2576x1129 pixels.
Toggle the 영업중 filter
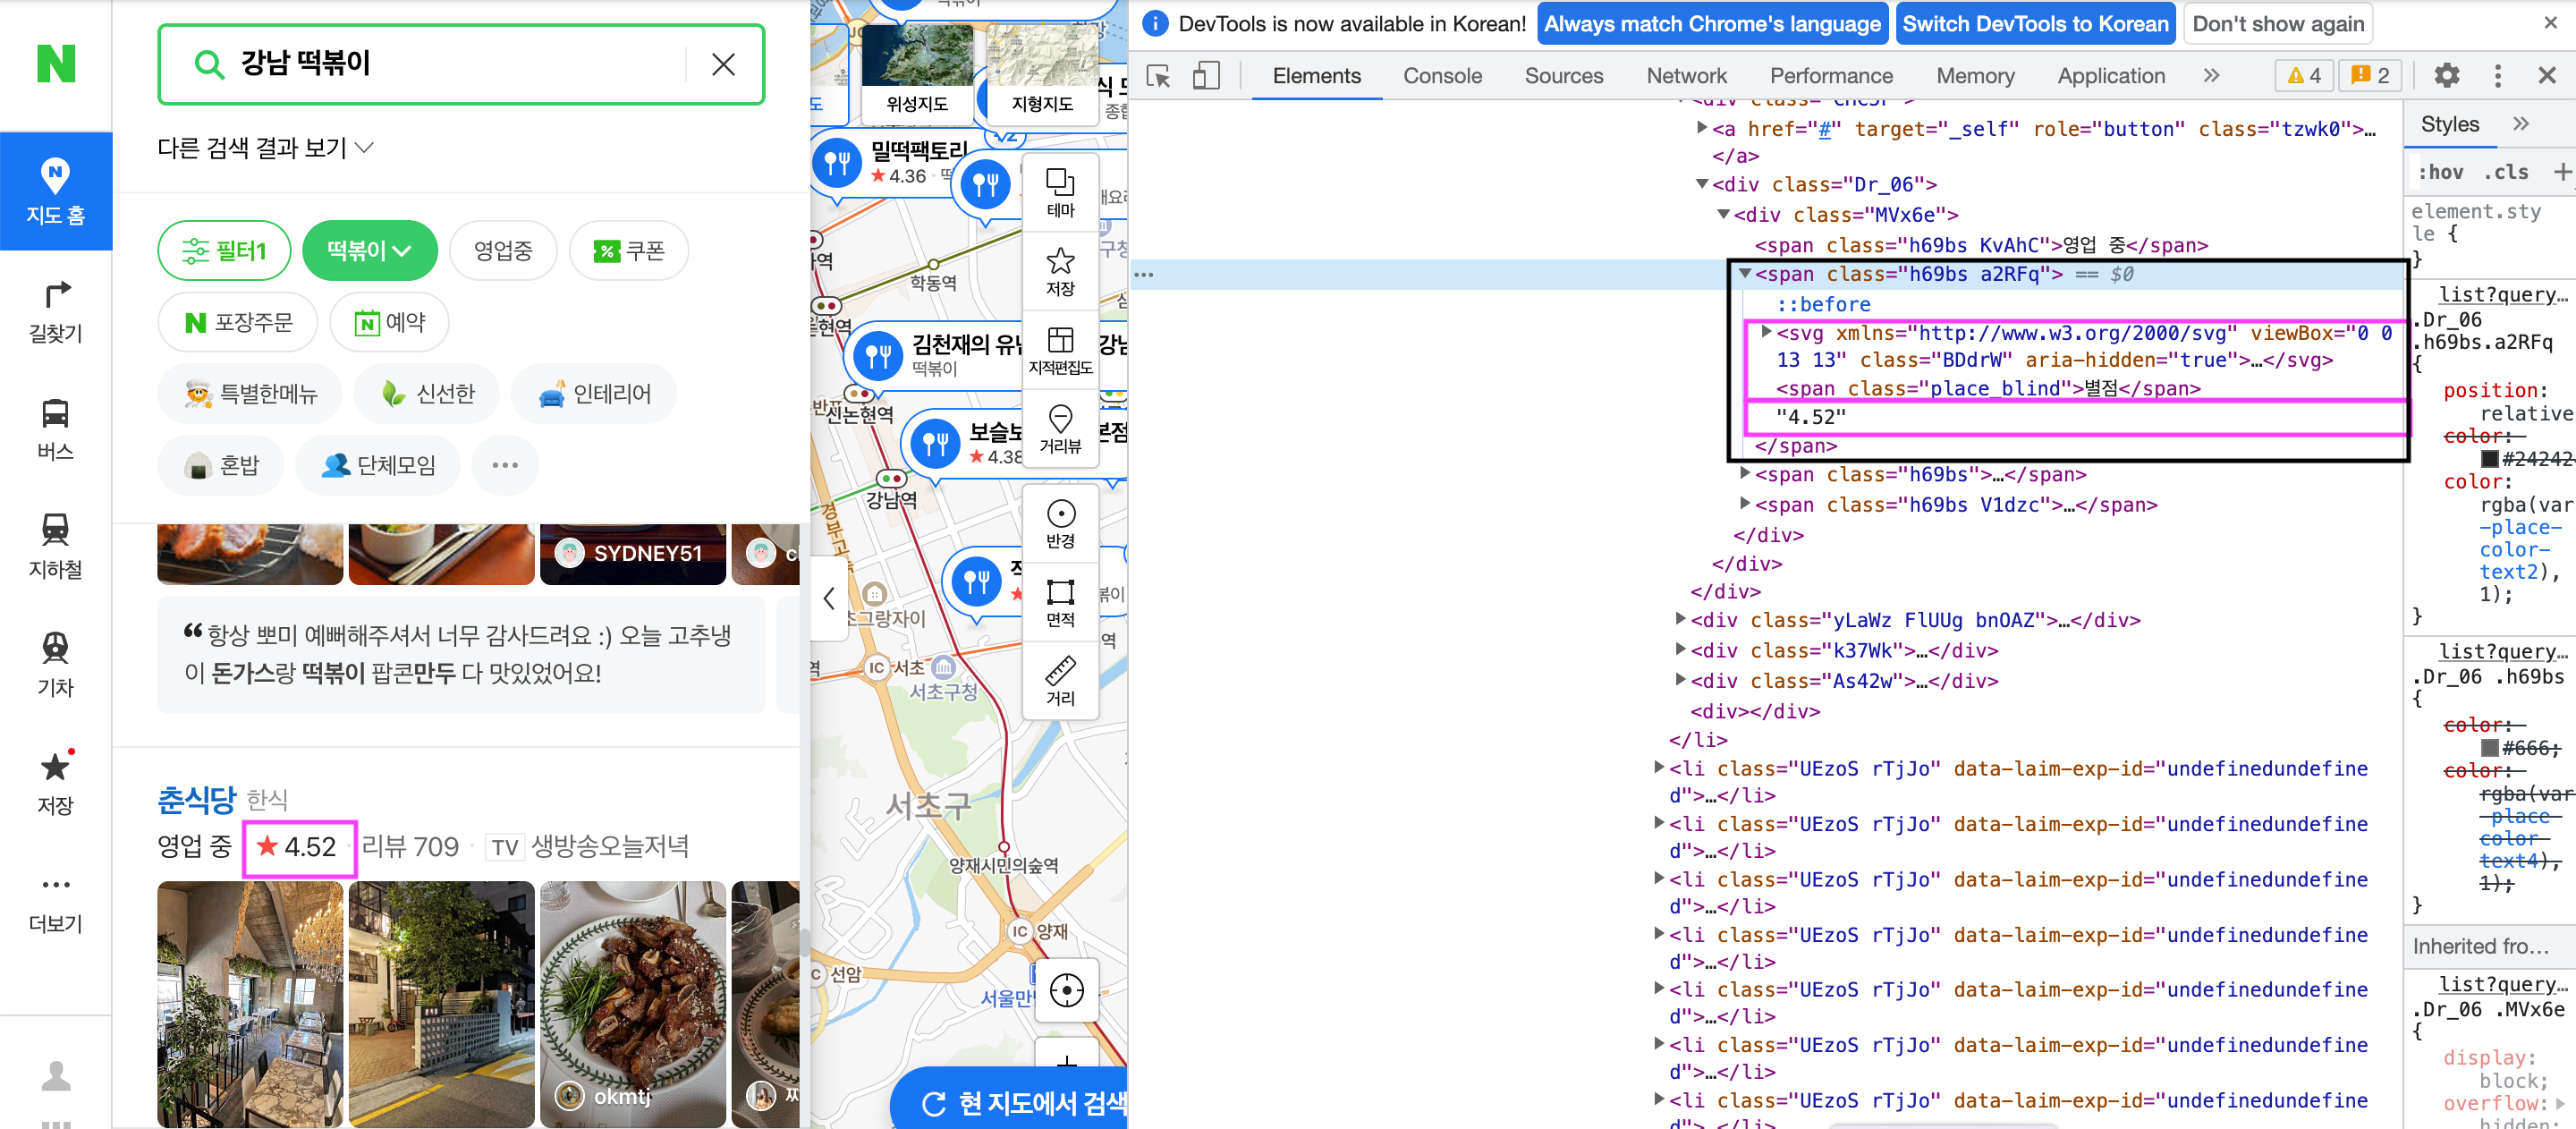(503, 250)
